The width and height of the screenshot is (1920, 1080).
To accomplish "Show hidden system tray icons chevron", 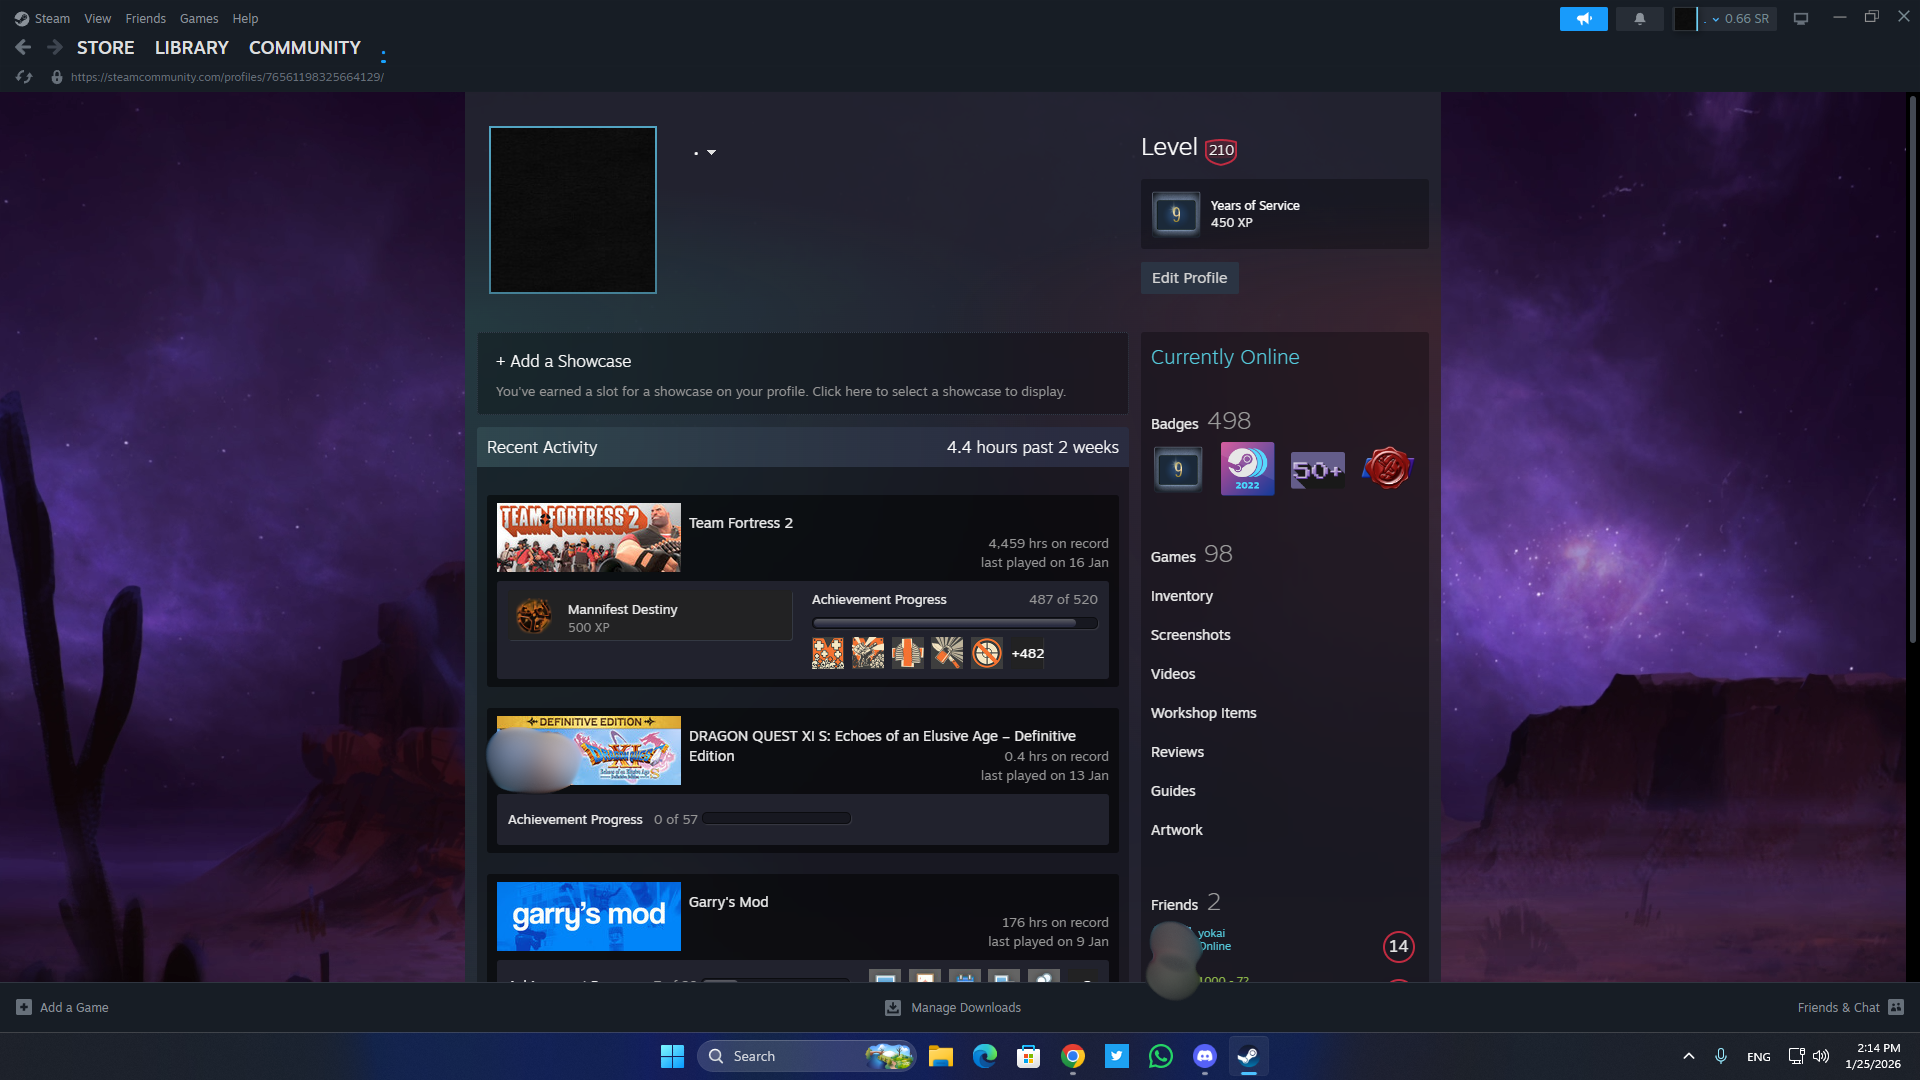I will tap(1688, 1056).
